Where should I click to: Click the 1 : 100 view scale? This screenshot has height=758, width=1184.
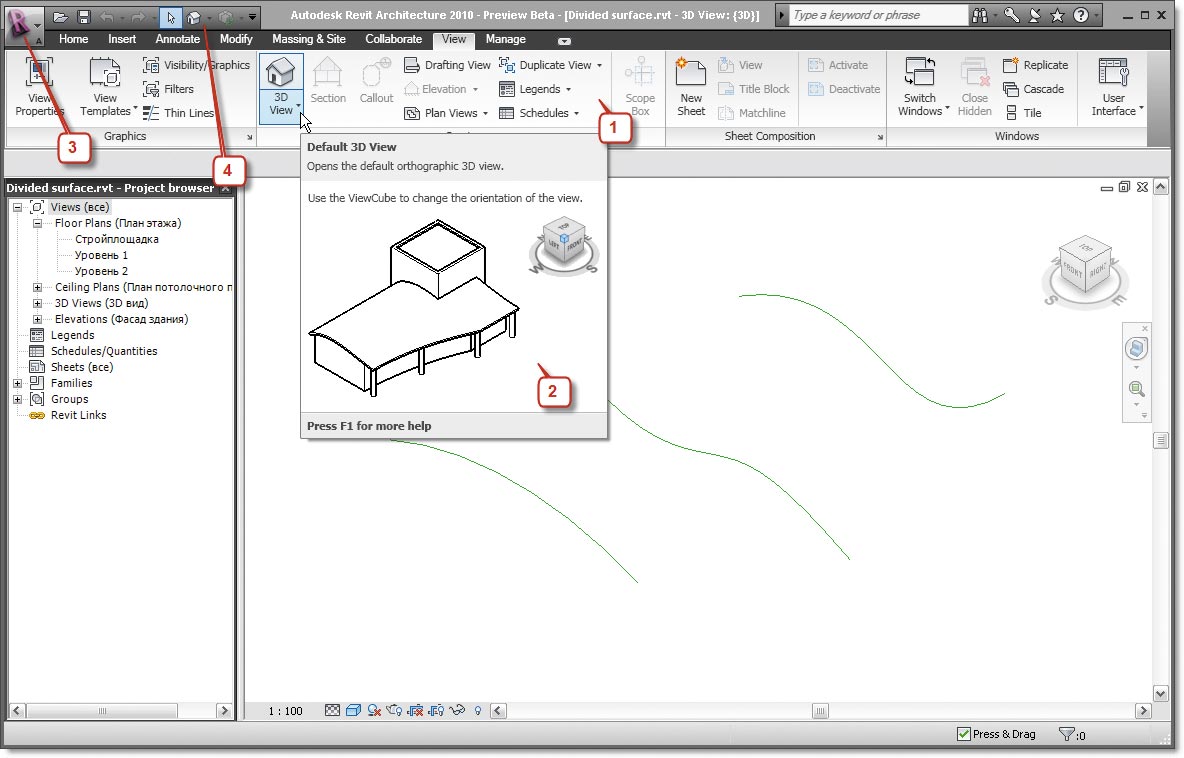tap(285, 710)
